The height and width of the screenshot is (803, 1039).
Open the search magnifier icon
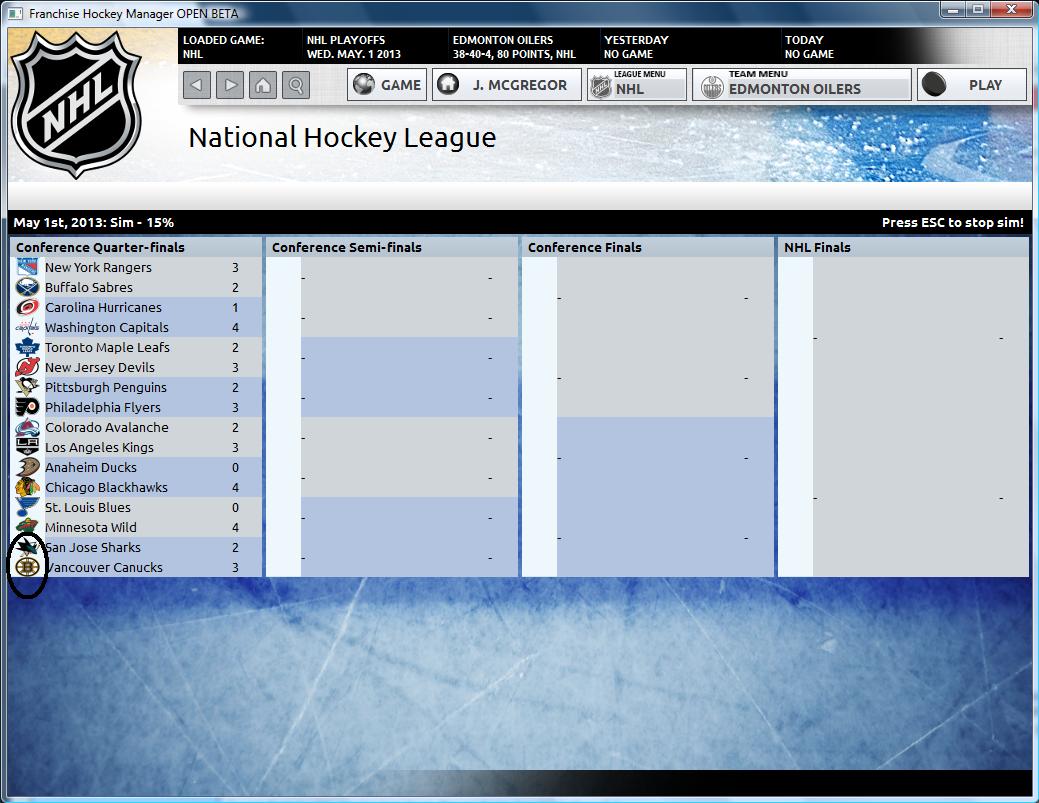[296, 85]
